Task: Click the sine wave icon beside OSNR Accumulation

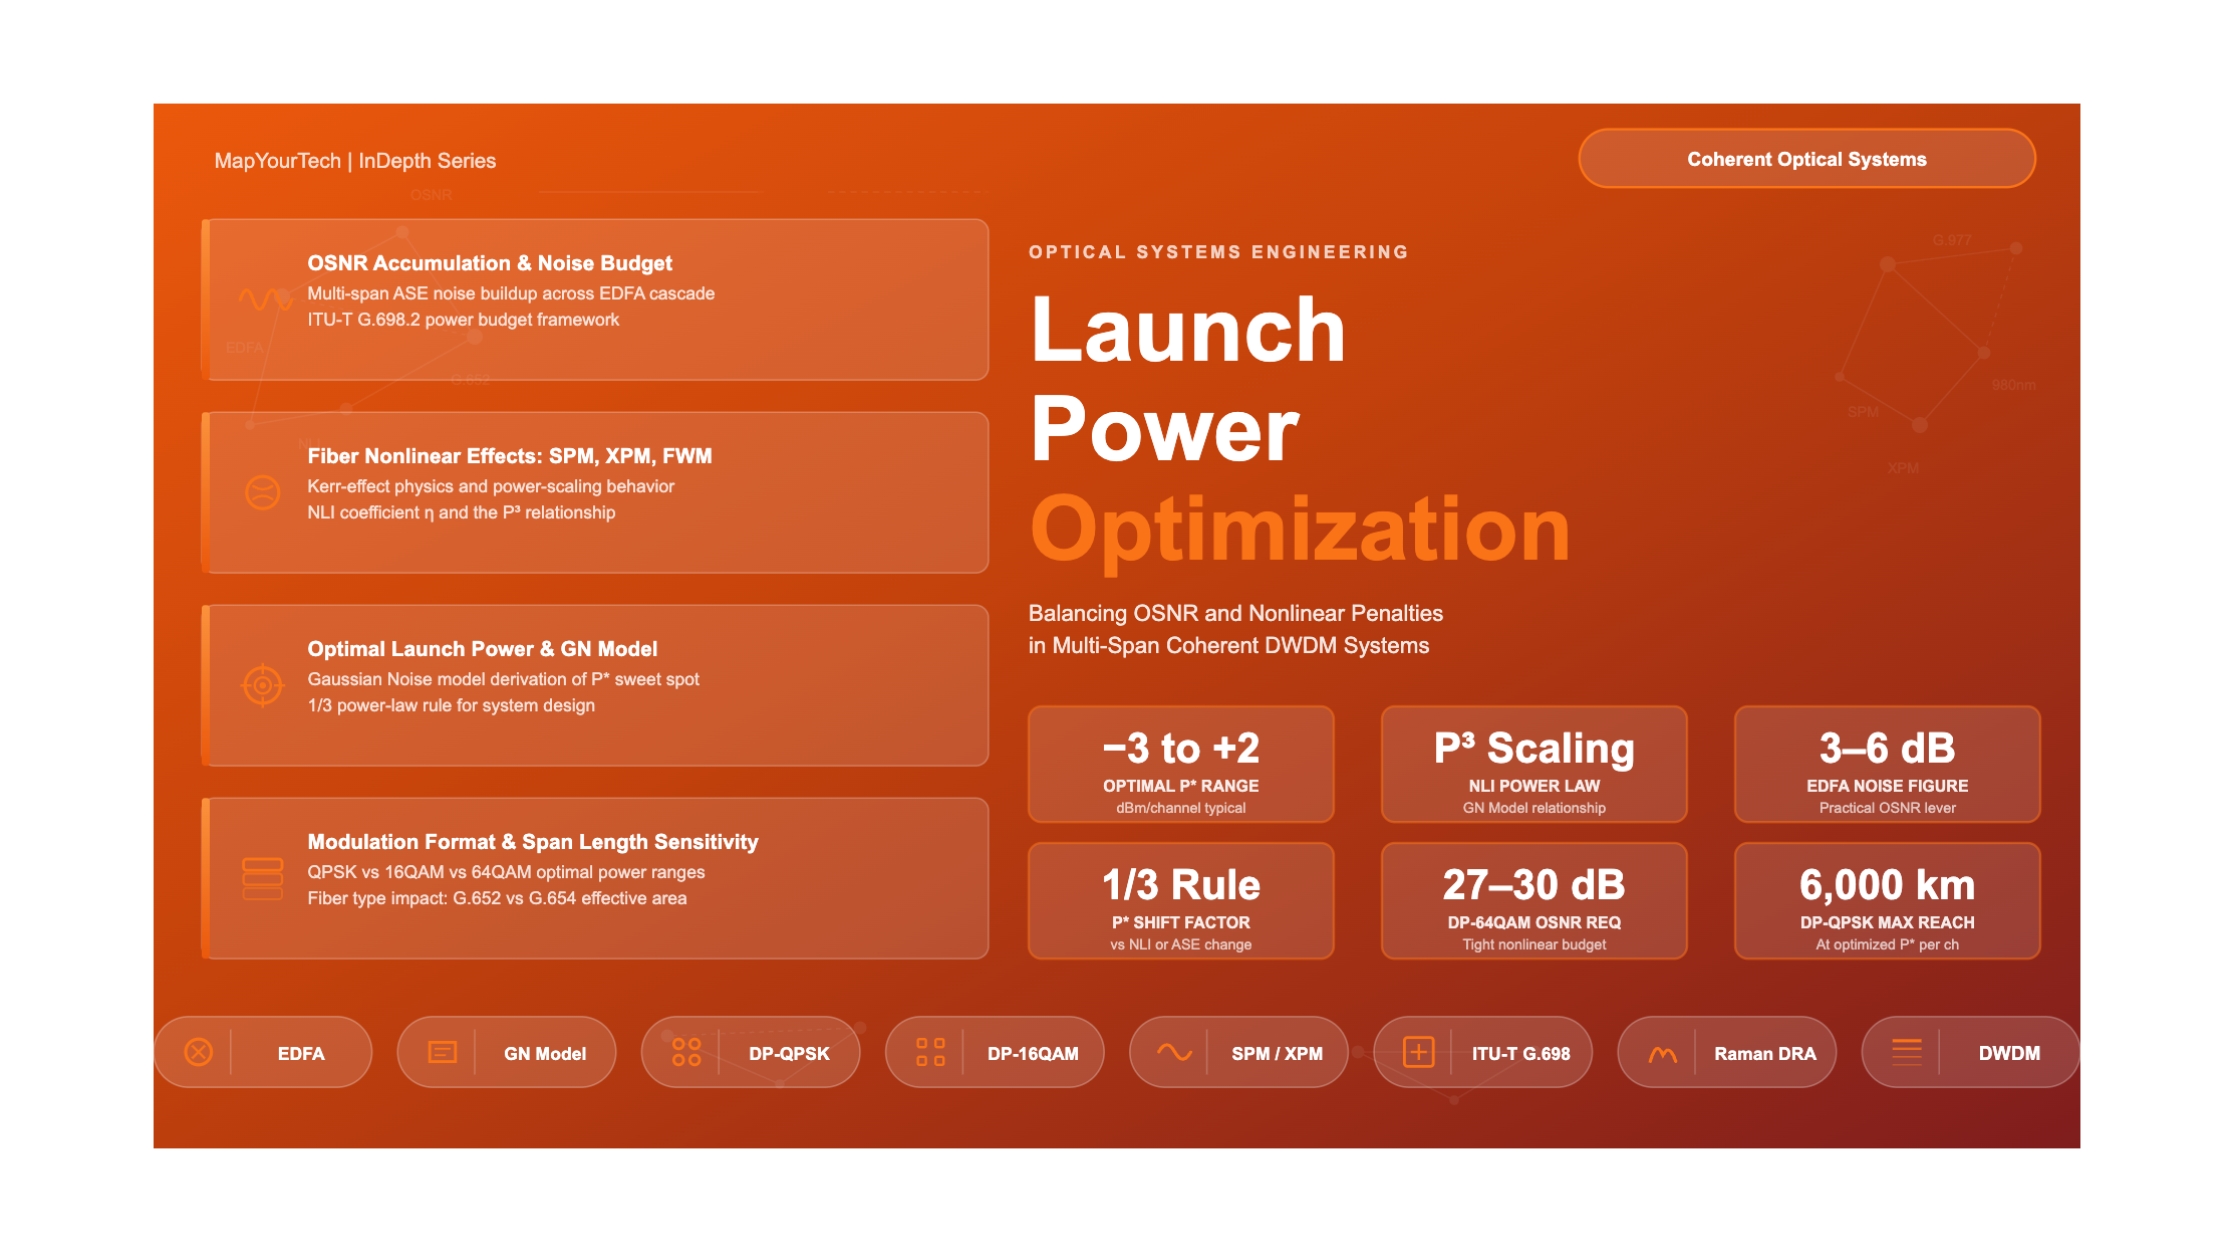Action: (265, 299)
